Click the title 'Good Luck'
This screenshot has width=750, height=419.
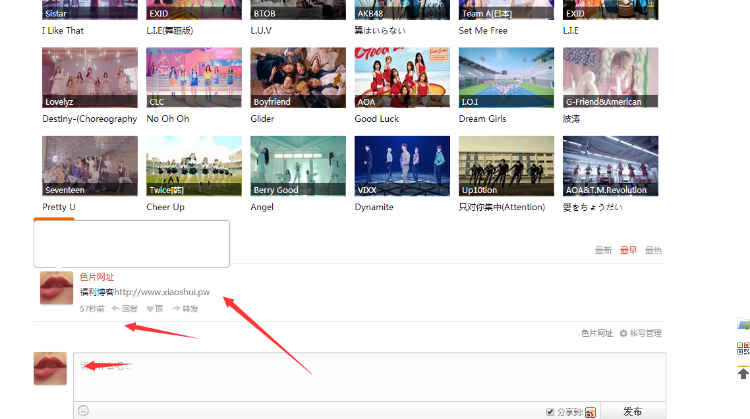point(377,119)
